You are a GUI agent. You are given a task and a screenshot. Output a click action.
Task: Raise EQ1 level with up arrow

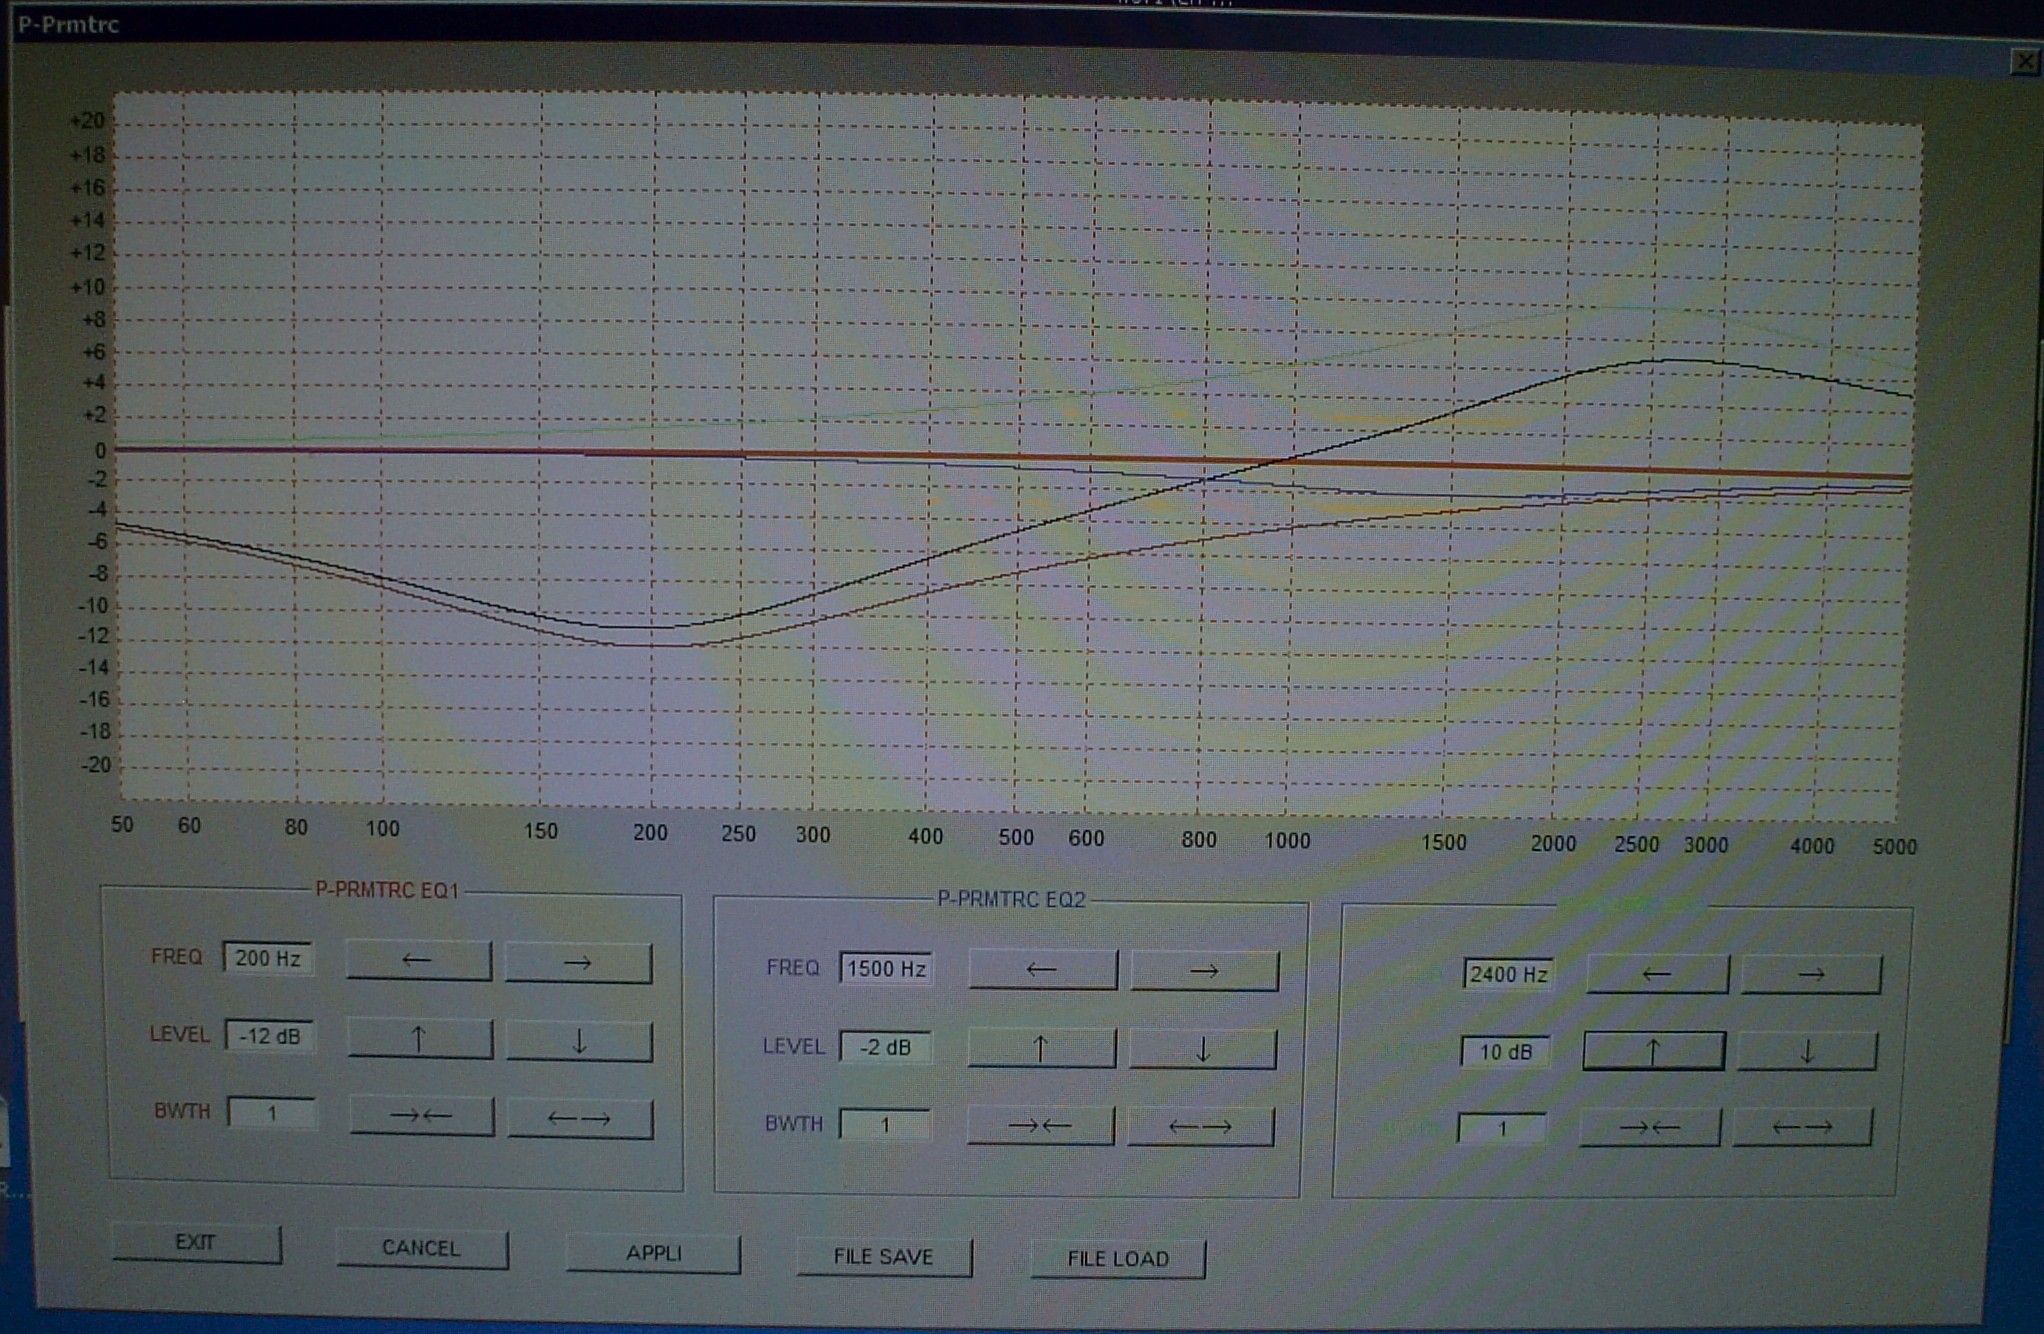click(420, 1039)
